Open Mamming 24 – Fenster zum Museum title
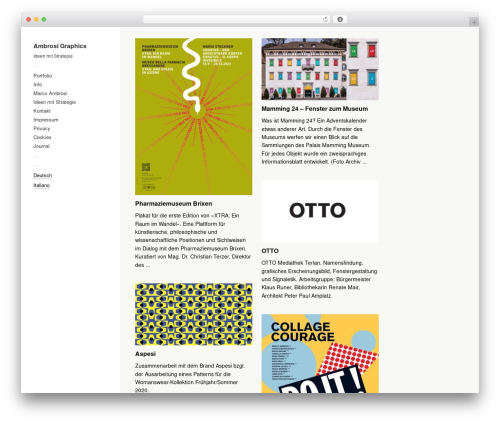500x423 pixels. [315, 109]
